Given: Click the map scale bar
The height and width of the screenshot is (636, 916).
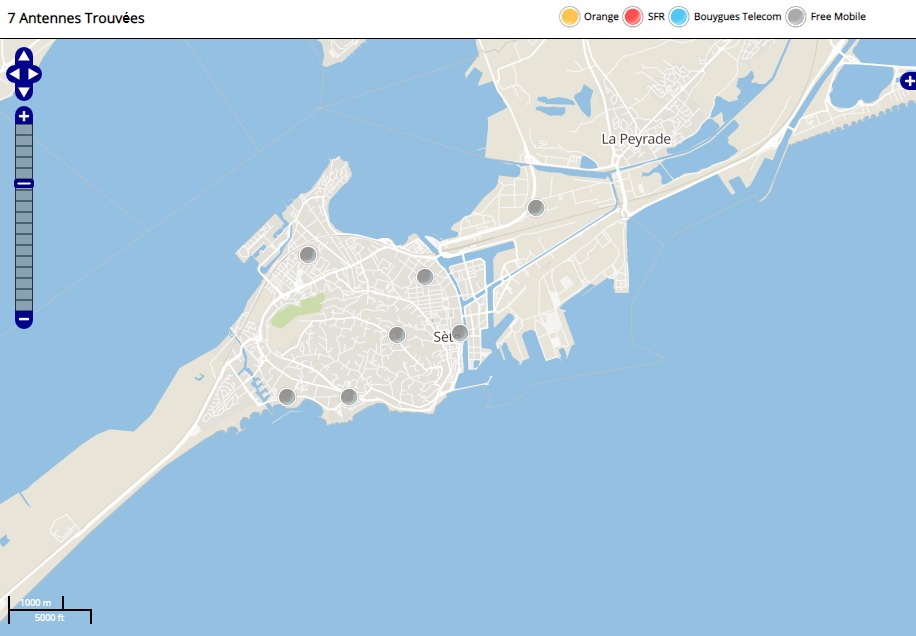Looking at the screenshot, I should 50,610.
